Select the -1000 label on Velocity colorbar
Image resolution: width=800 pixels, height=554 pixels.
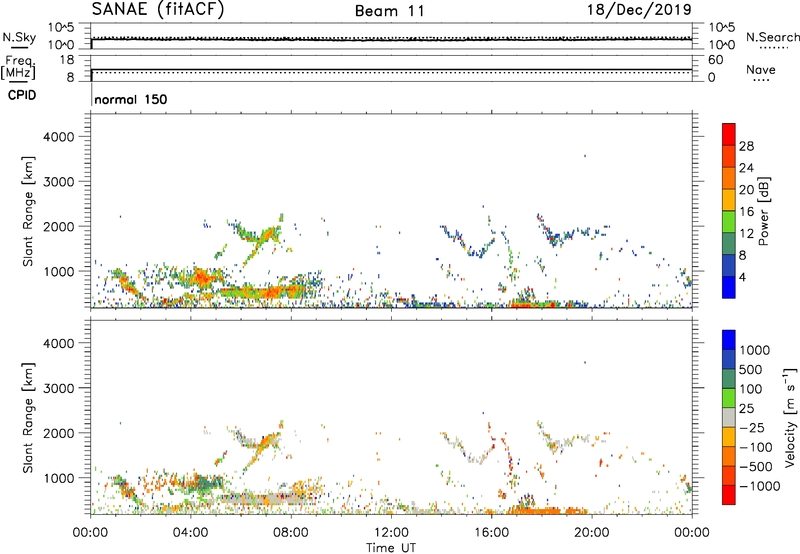pyautogui.click(x=760, y=486)
